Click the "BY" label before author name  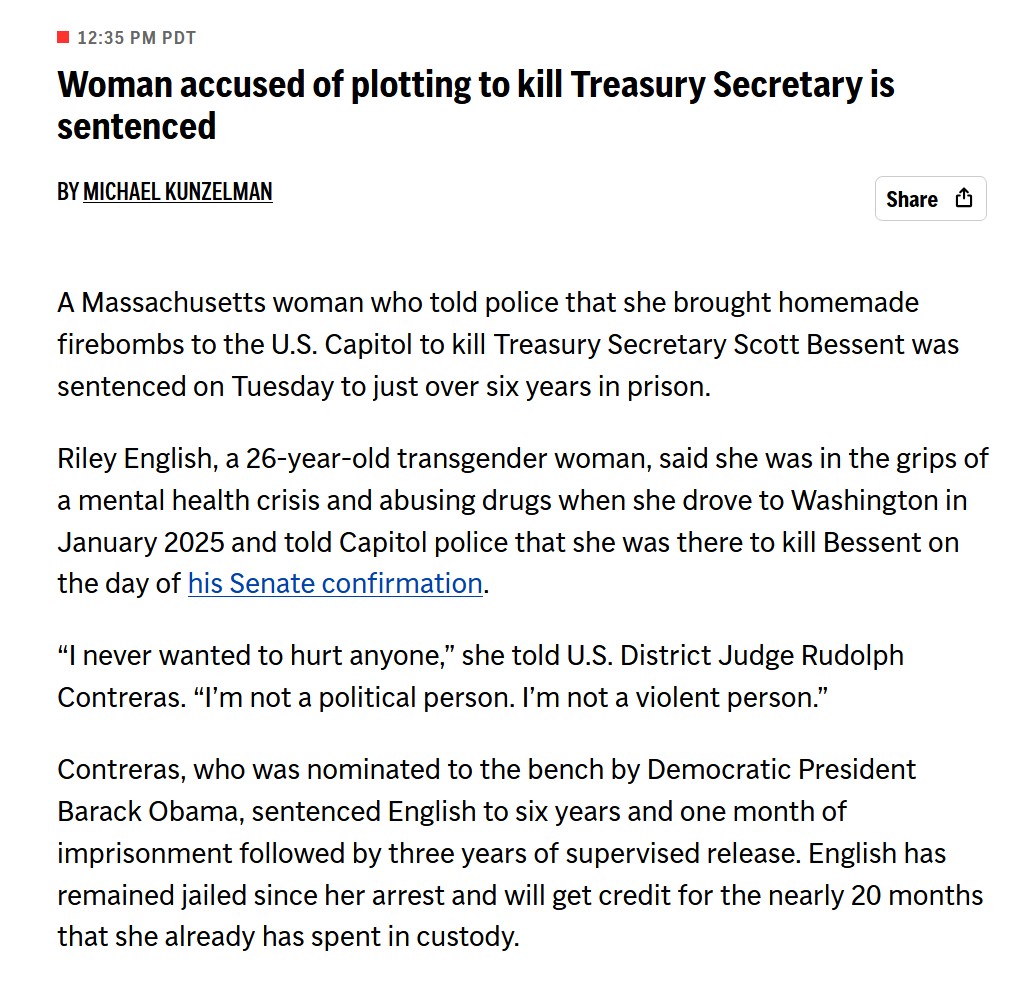[x=68, y=192]
